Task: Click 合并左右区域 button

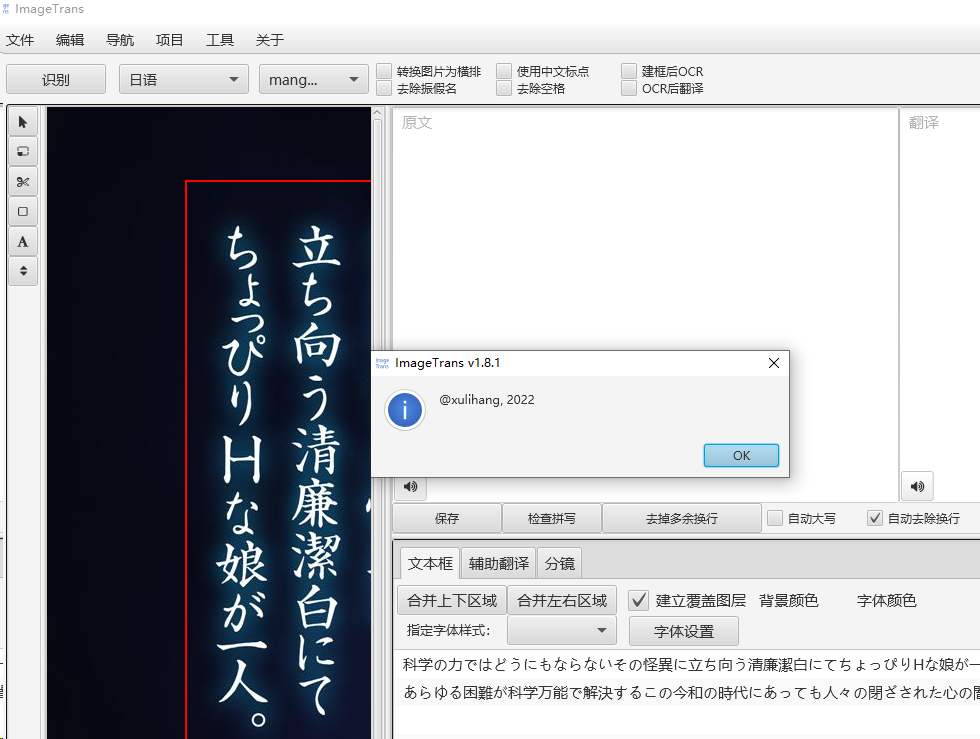Action: pos(562,601)
